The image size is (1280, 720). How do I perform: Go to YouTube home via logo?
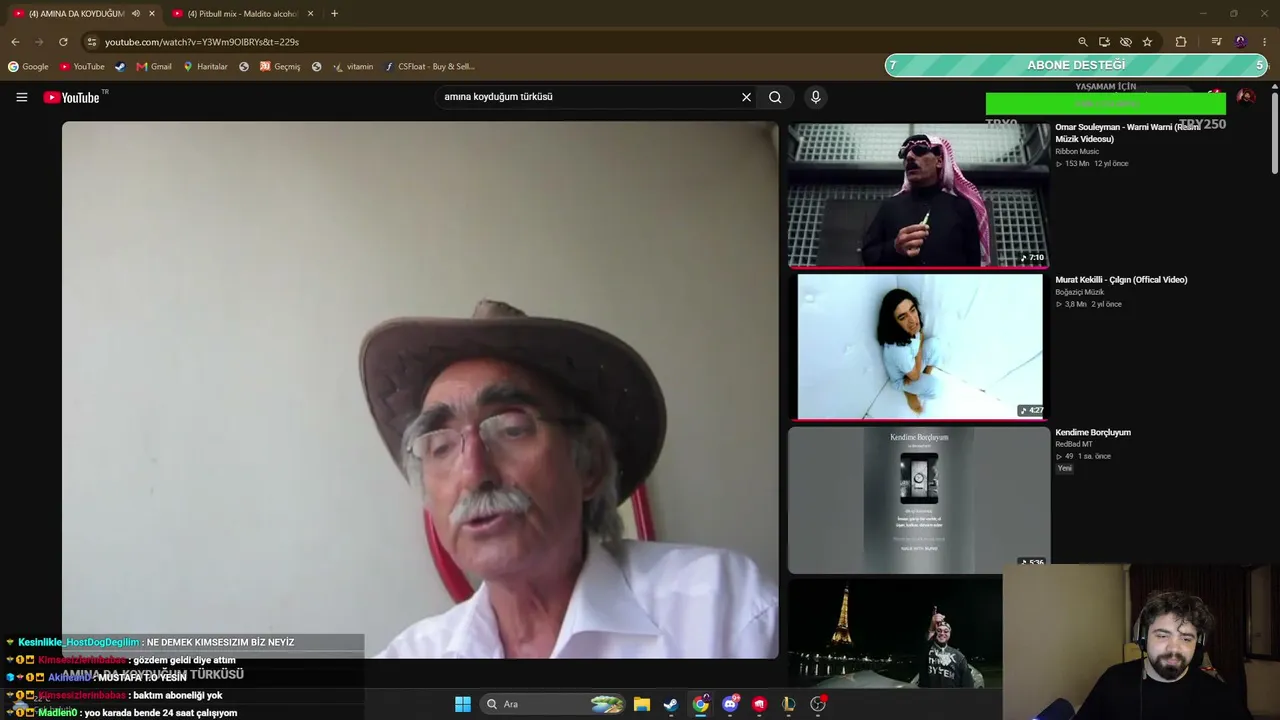point(71,97)
